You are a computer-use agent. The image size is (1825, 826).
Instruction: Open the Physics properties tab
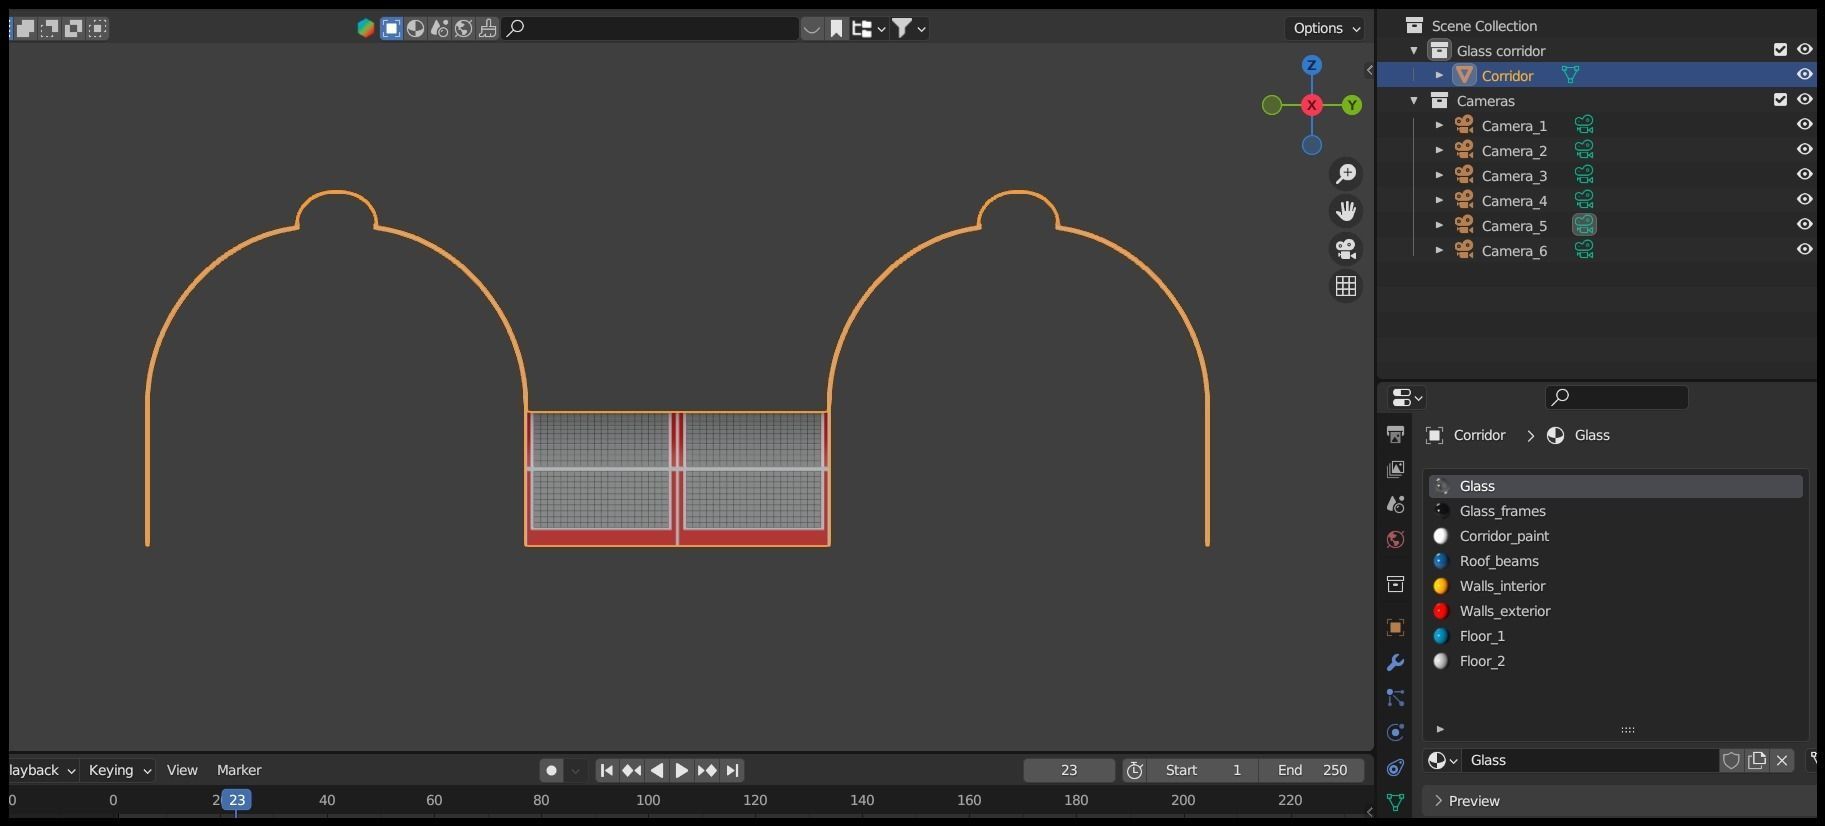1395,732
